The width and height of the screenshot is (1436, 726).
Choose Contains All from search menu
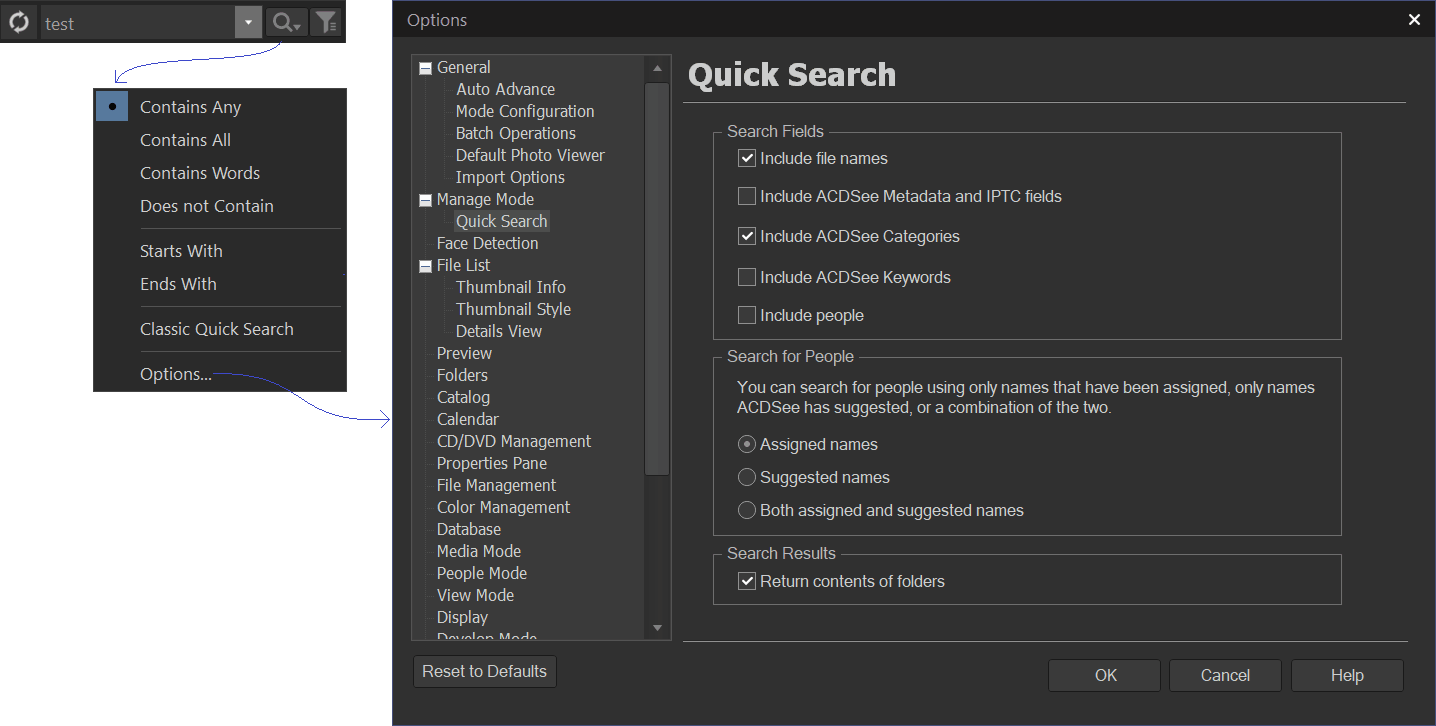pyautogui.click(x=185, y=140)
